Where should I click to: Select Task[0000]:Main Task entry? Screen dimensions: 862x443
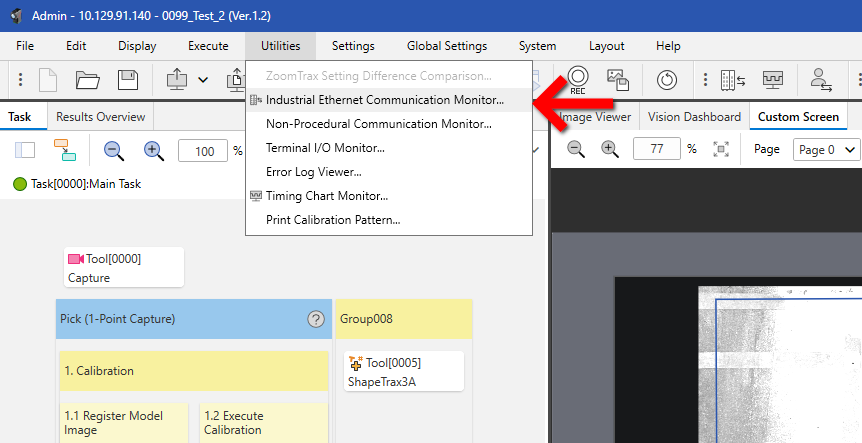[x=77, y=184]
